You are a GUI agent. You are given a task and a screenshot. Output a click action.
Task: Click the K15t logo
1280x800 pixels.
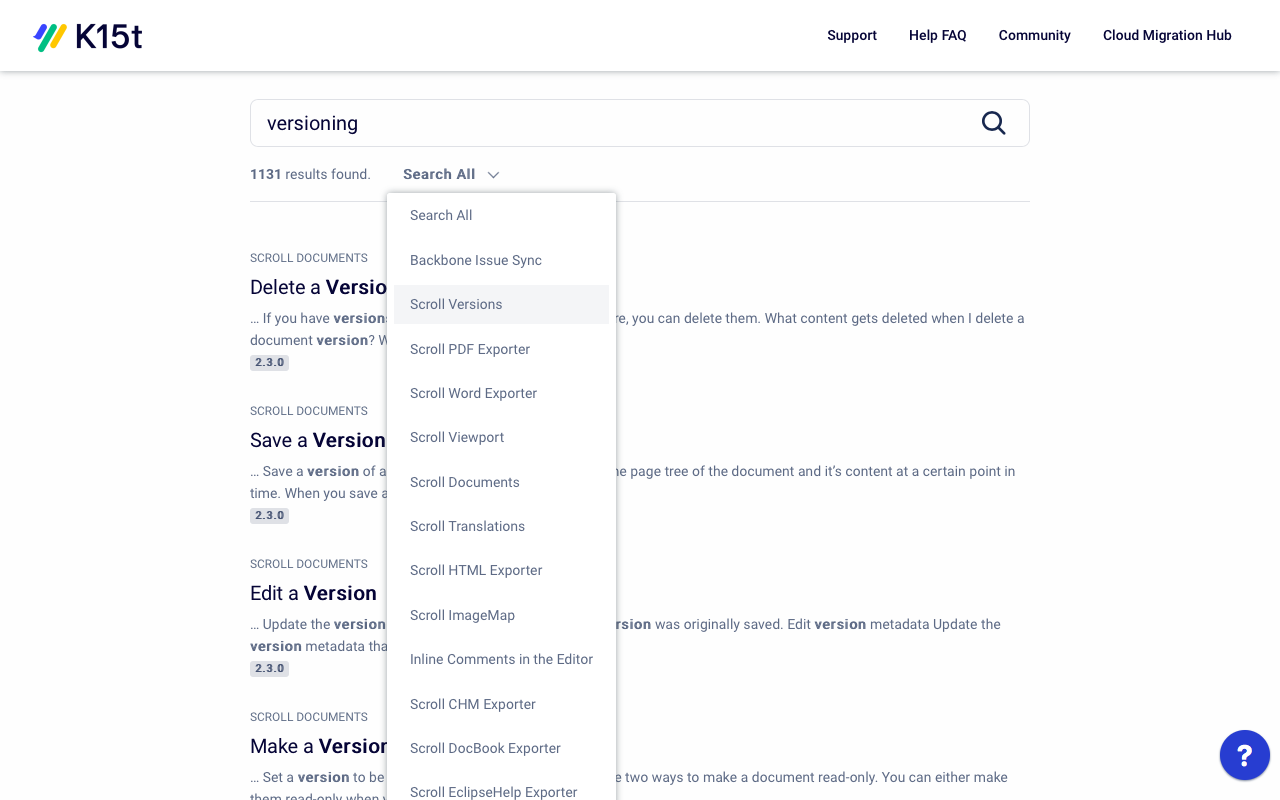pyautogui.click(x=88, y=36)
